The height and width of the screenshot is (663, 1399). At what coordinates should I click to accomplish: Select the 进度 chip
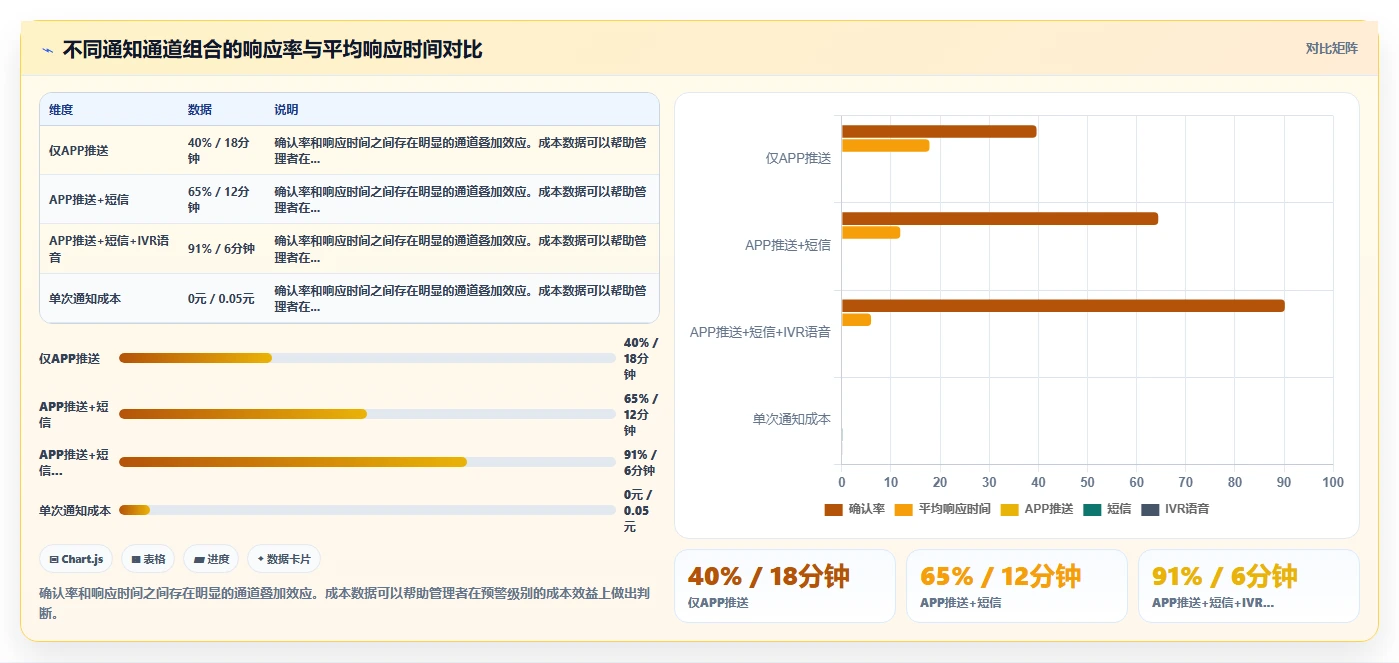[x=211, y=559]
